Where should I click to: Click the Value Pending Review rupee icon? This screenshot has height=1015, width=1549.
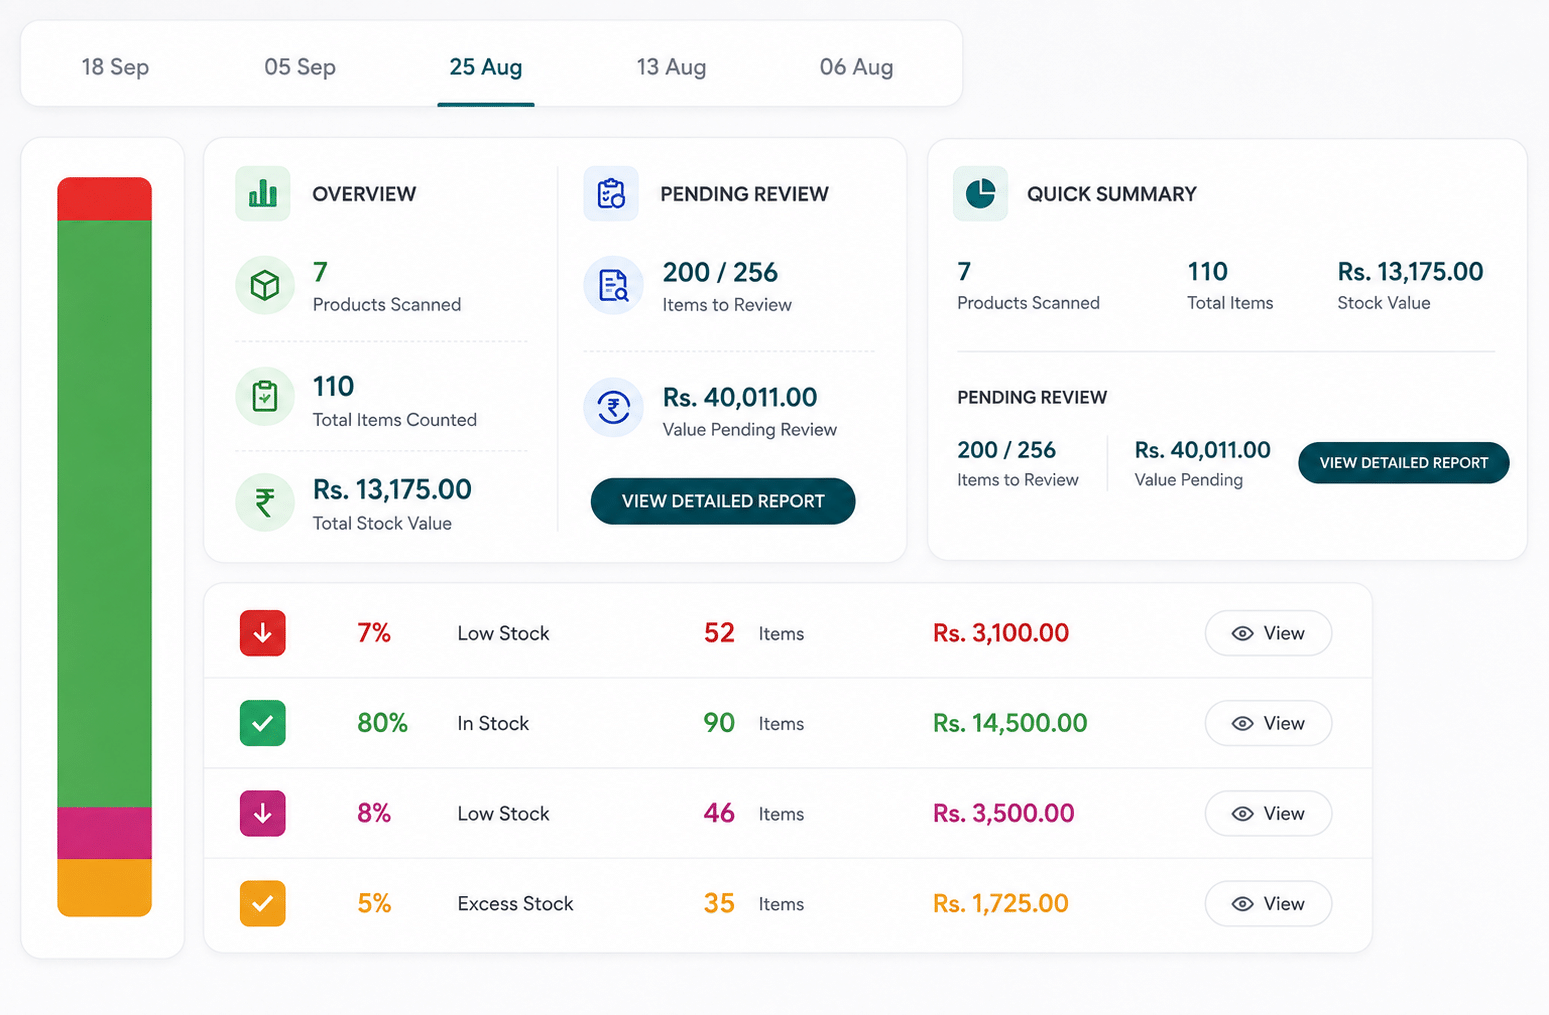613,407
